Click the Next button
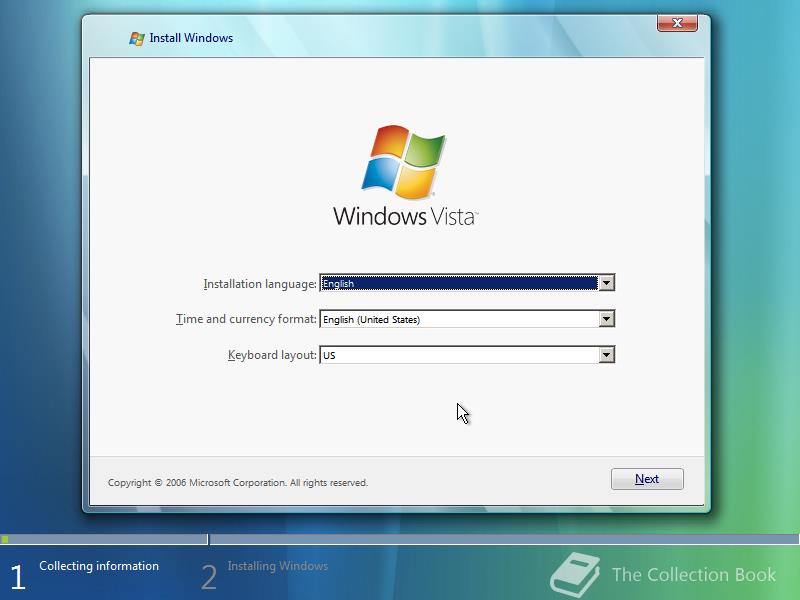800x600 pixels. (x=647, y=479)
